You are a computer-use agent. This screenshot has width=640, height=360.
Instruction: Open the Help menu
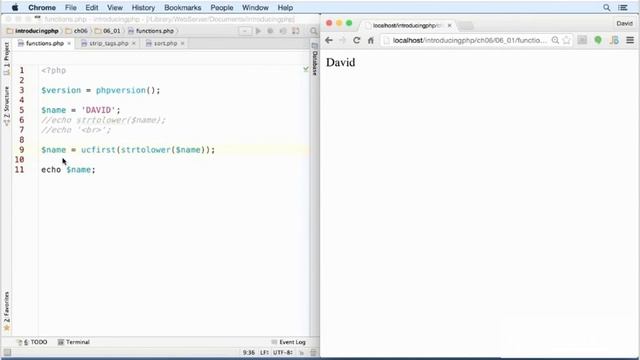[x=285, y=7]
